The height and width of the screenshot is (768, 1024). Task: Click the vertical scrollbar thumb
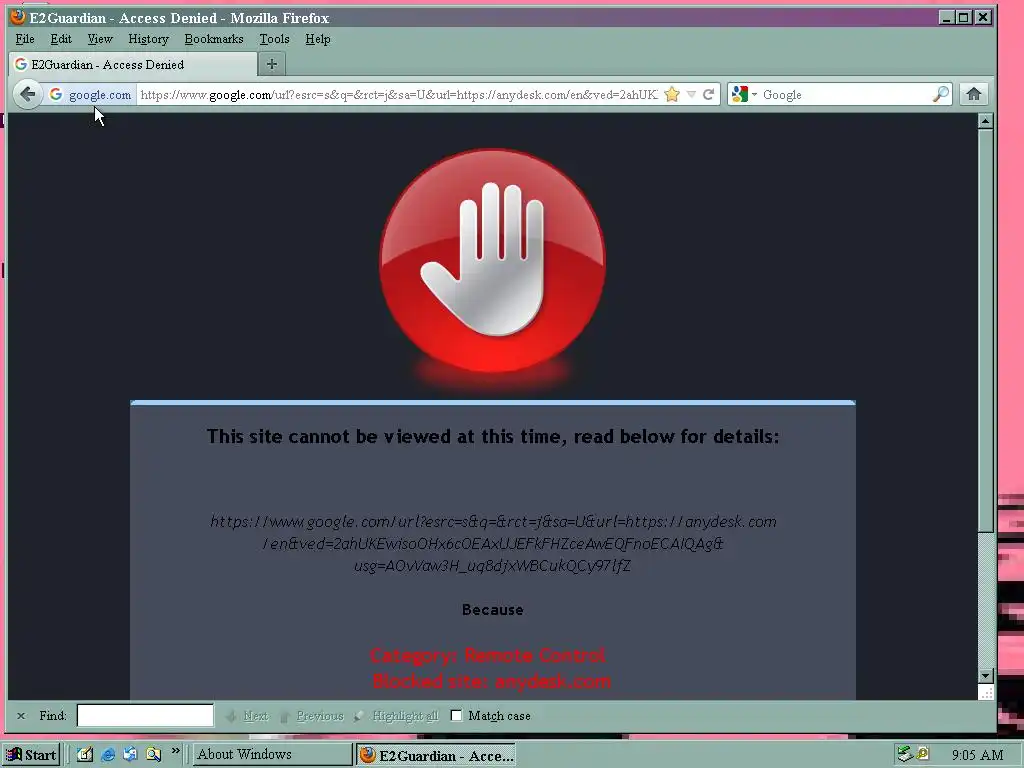tap(985, 330)
